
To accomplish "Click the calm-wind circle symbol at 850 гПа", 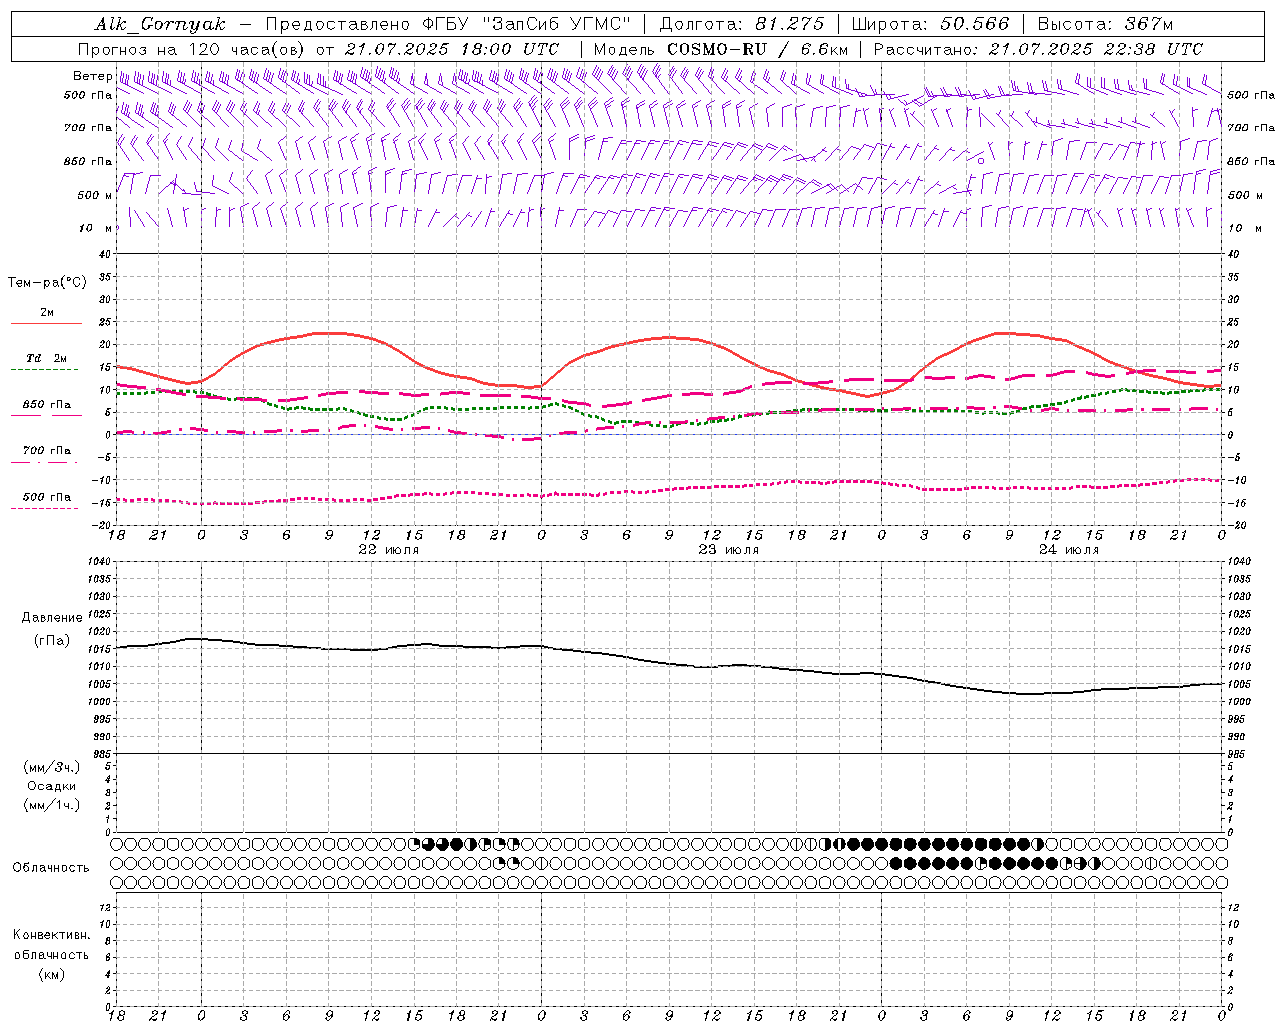I will pyautogui.click(x=981, y=160).
